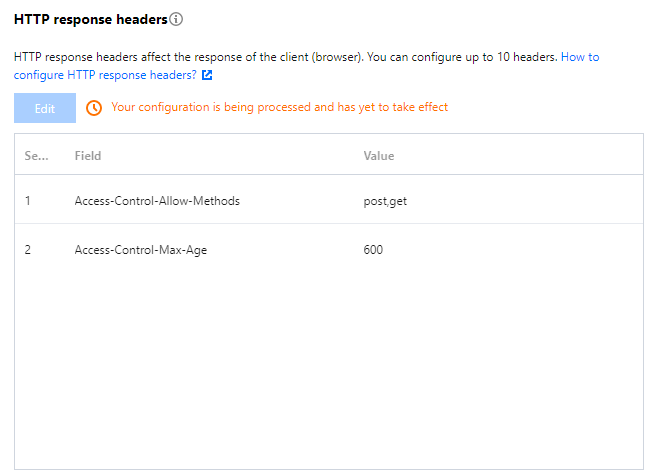Click the post,get value cell
The width and height of the screenshot is (652, 476).
[385, 201]
